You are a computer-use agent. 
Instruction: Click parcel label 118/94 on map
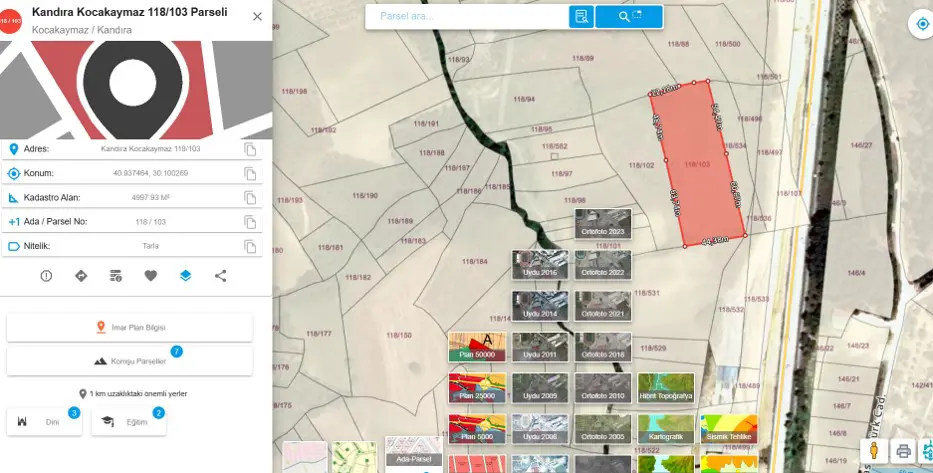click(x=524, y=99)
